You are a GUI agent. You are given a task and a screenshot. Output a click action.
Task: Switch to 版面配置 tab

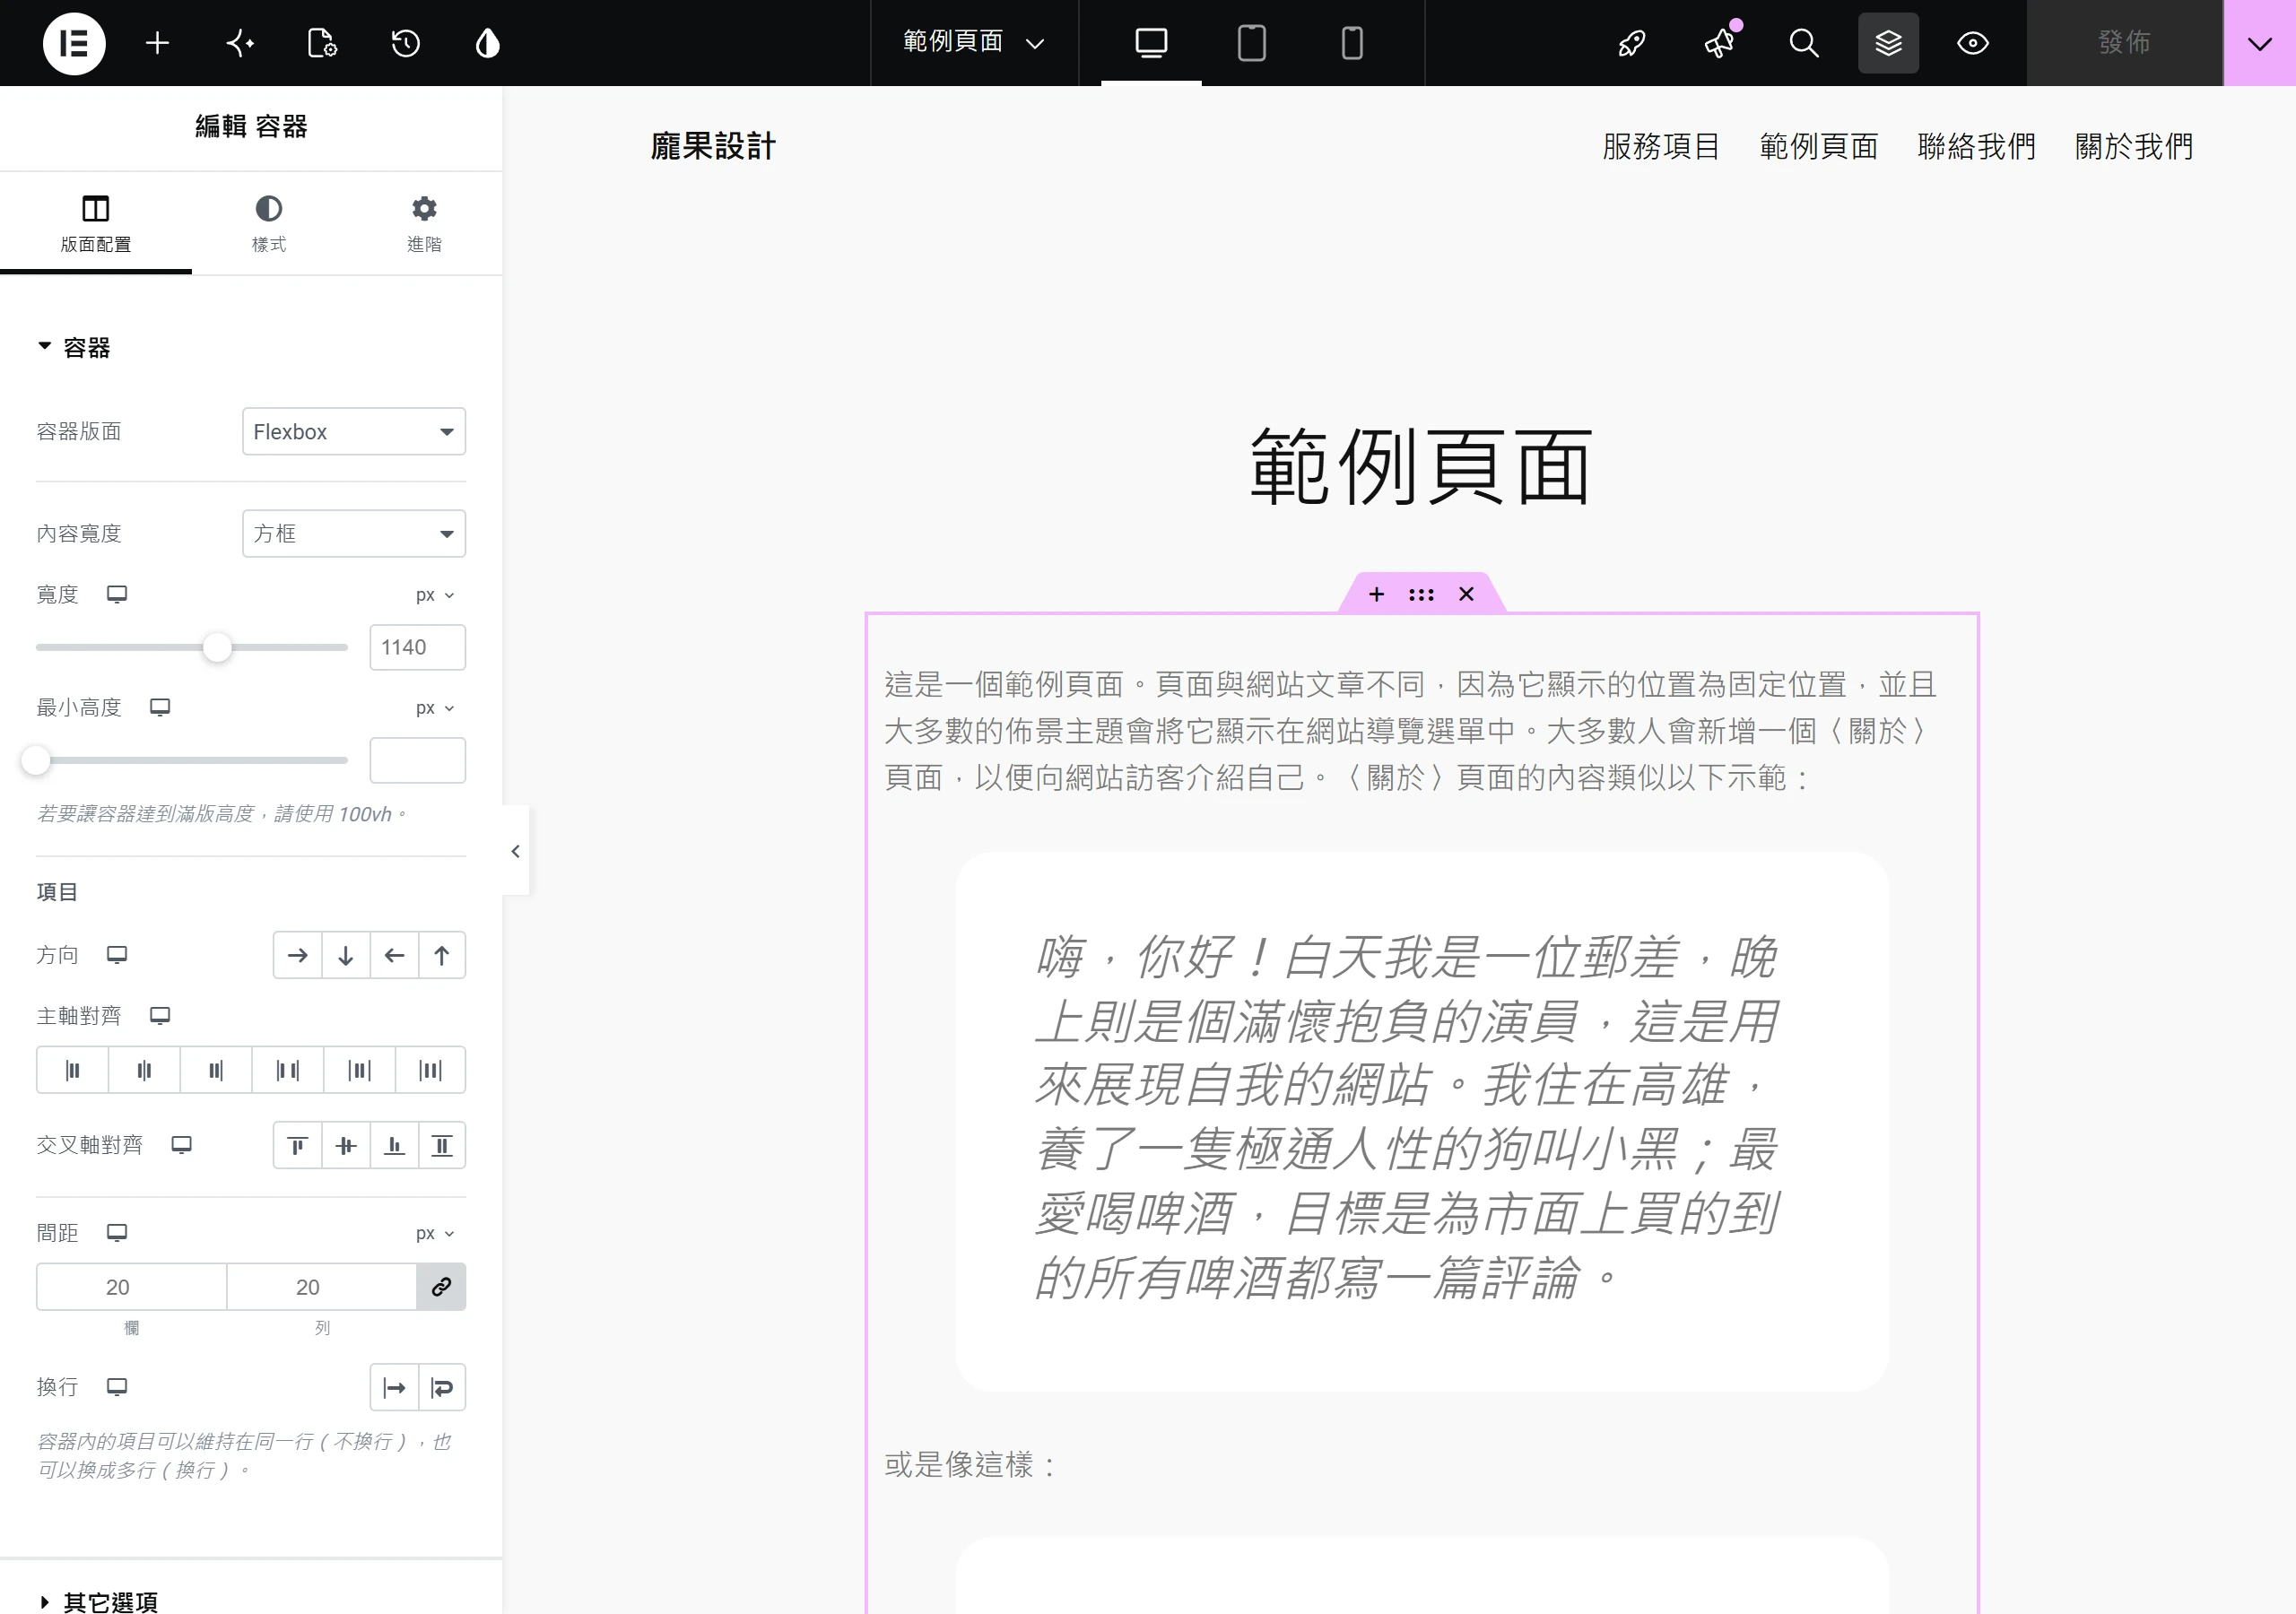[96, 223]
